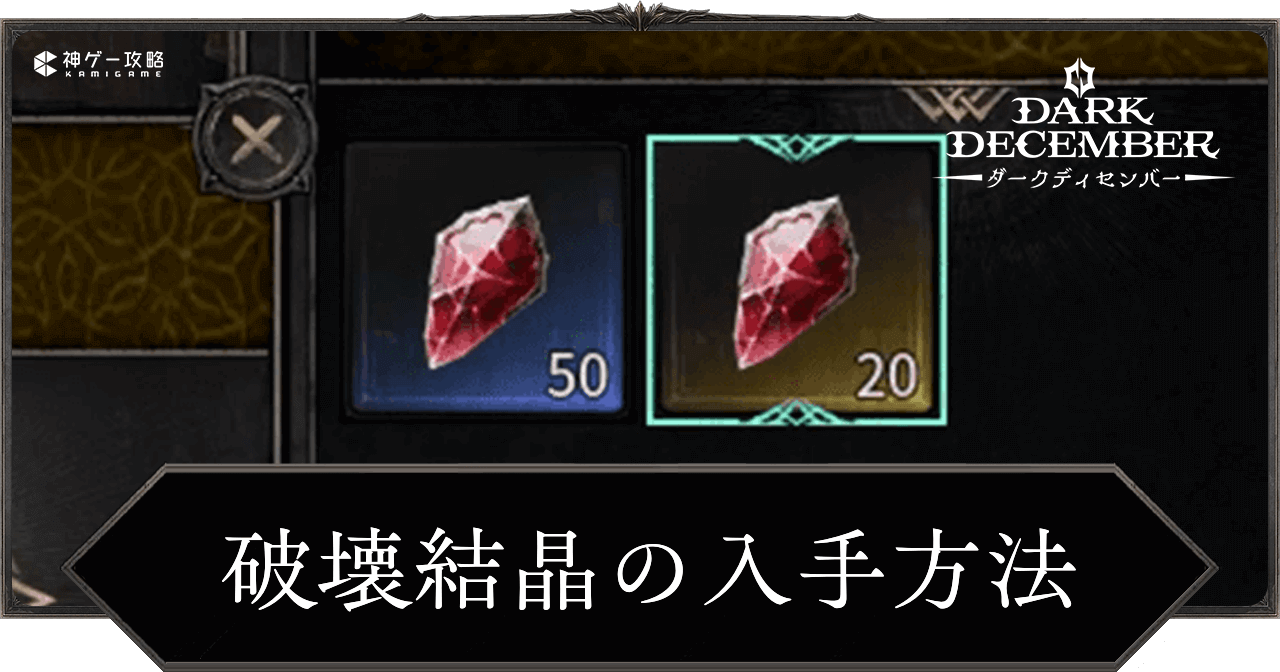Screen dimensions: 1280x672
Task: Click the ダークディセンバー katakana subtitle
Action: pyautogui.click(x=1083, y=179)
